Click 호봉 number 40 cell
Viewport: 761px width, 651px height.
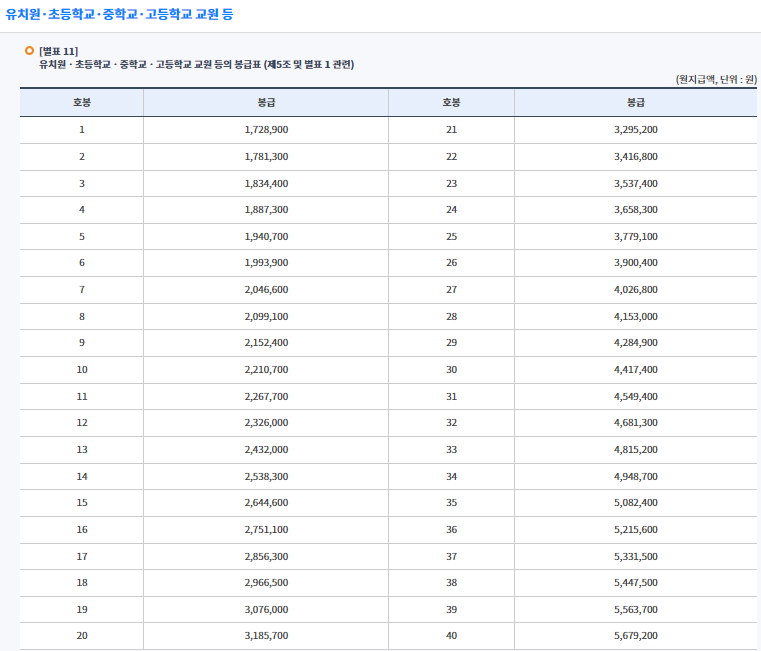(451, 636)
